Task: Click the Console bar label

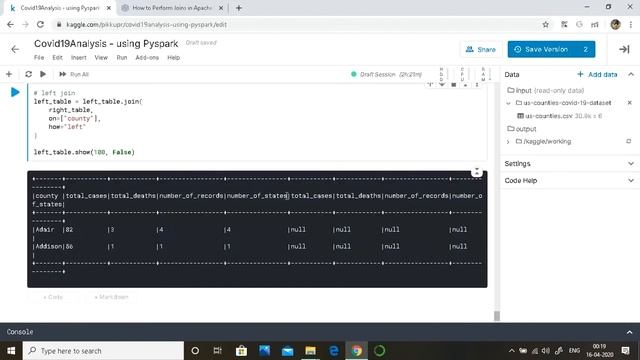Action: [x=20, y=332]
